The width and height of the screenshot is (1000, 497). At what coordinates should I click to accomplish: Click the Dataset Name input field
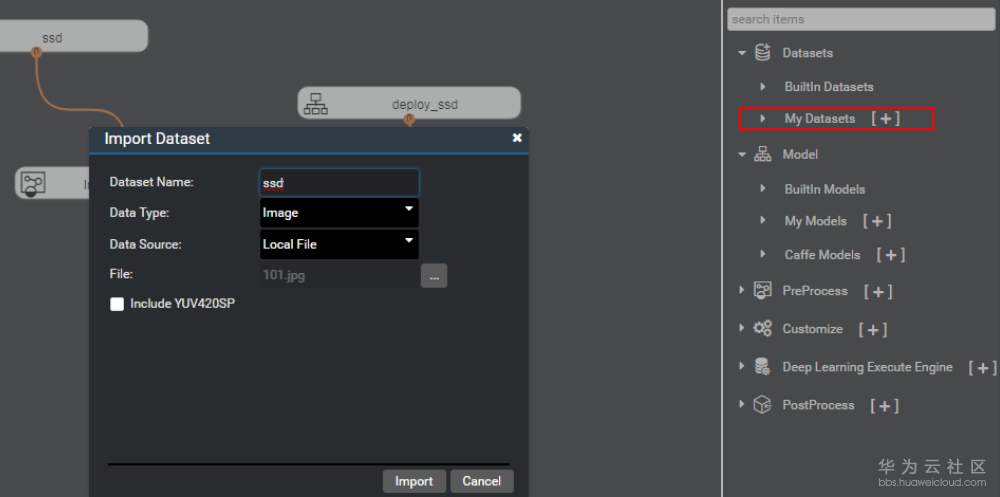pos(339,182)
